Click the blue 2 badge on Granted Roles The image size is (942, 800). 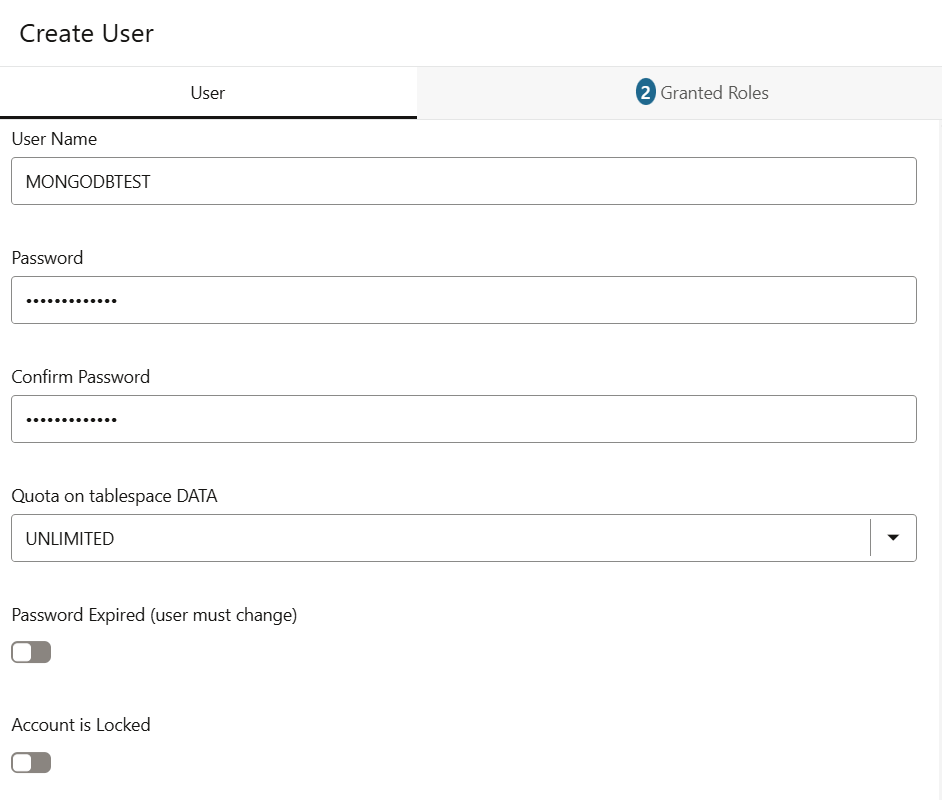pos(646,93)
